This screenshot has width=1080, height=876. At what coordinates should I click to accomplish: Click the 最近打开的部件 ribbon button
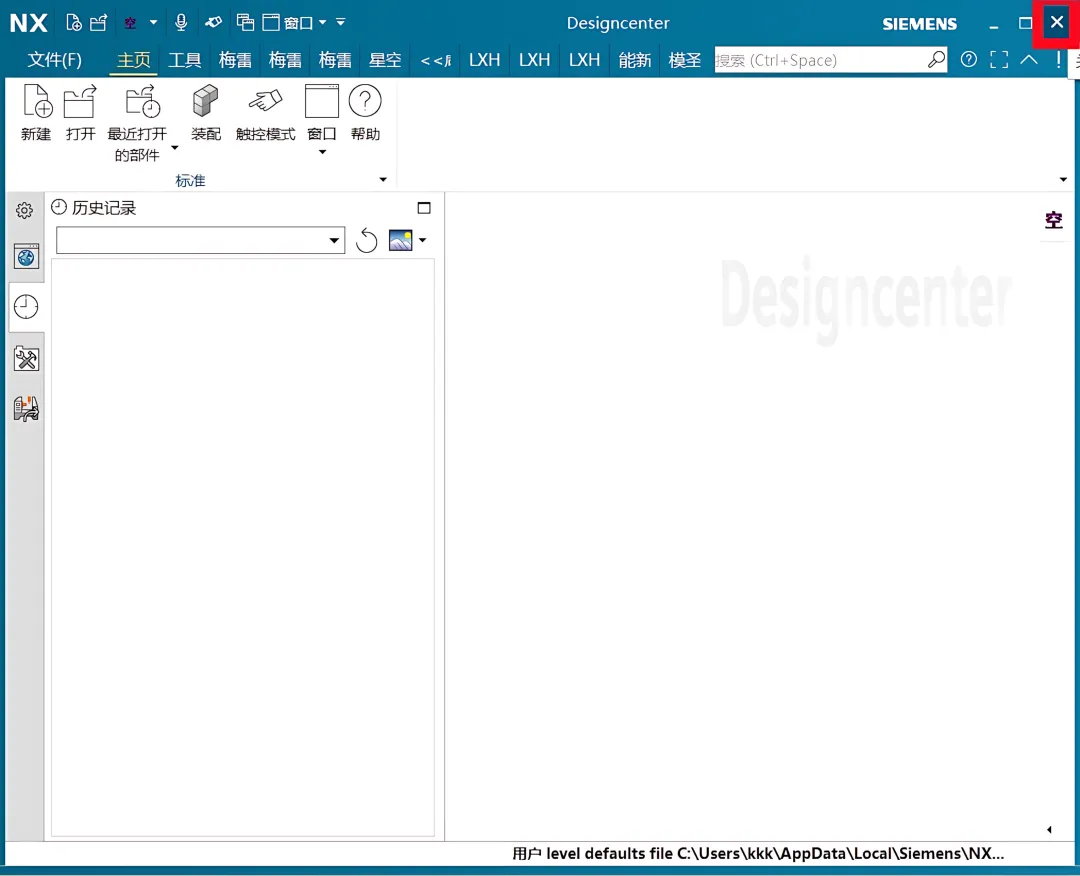click(138, 123)
